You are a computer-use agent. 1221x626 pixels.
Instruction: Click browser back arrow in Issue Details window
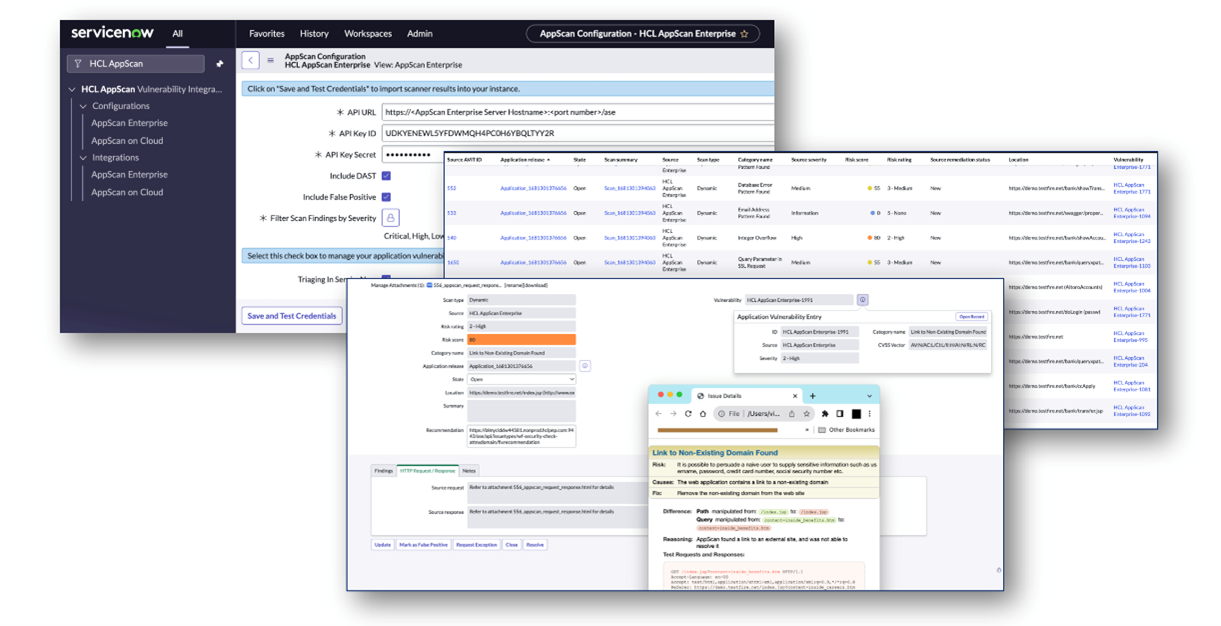pos(659,414)
